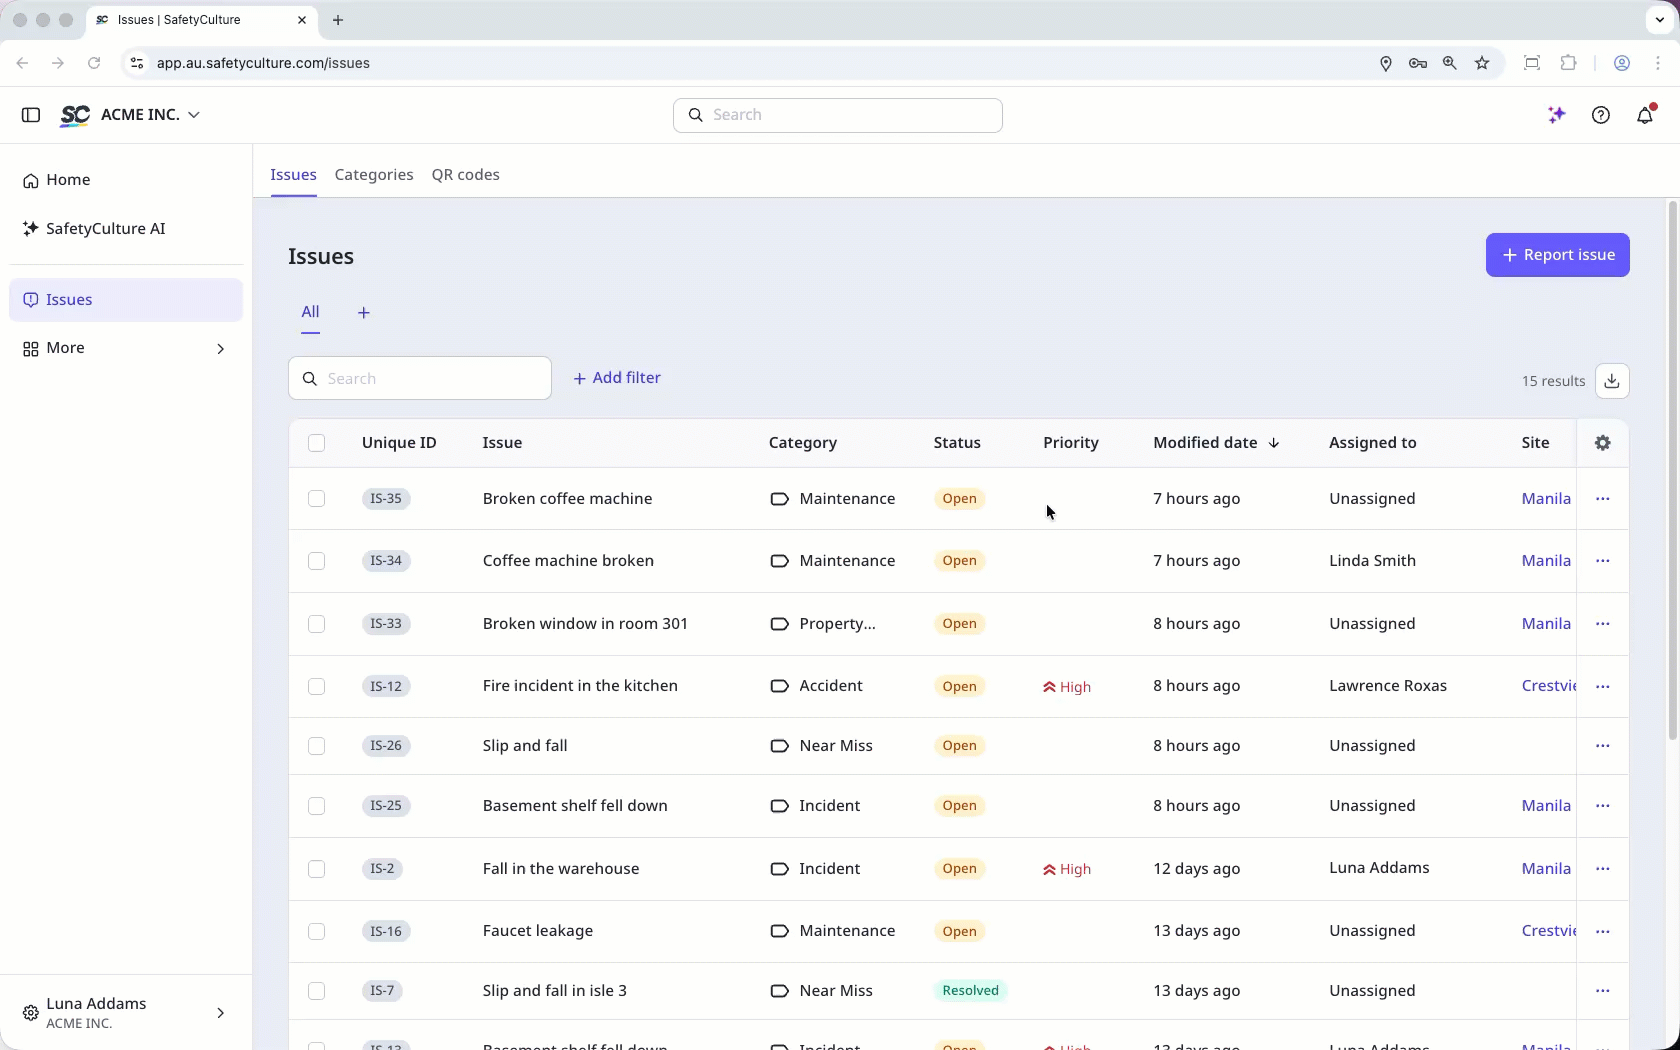
Task: Click the Resolved status badge on IS-7
Action: point(970,991)
